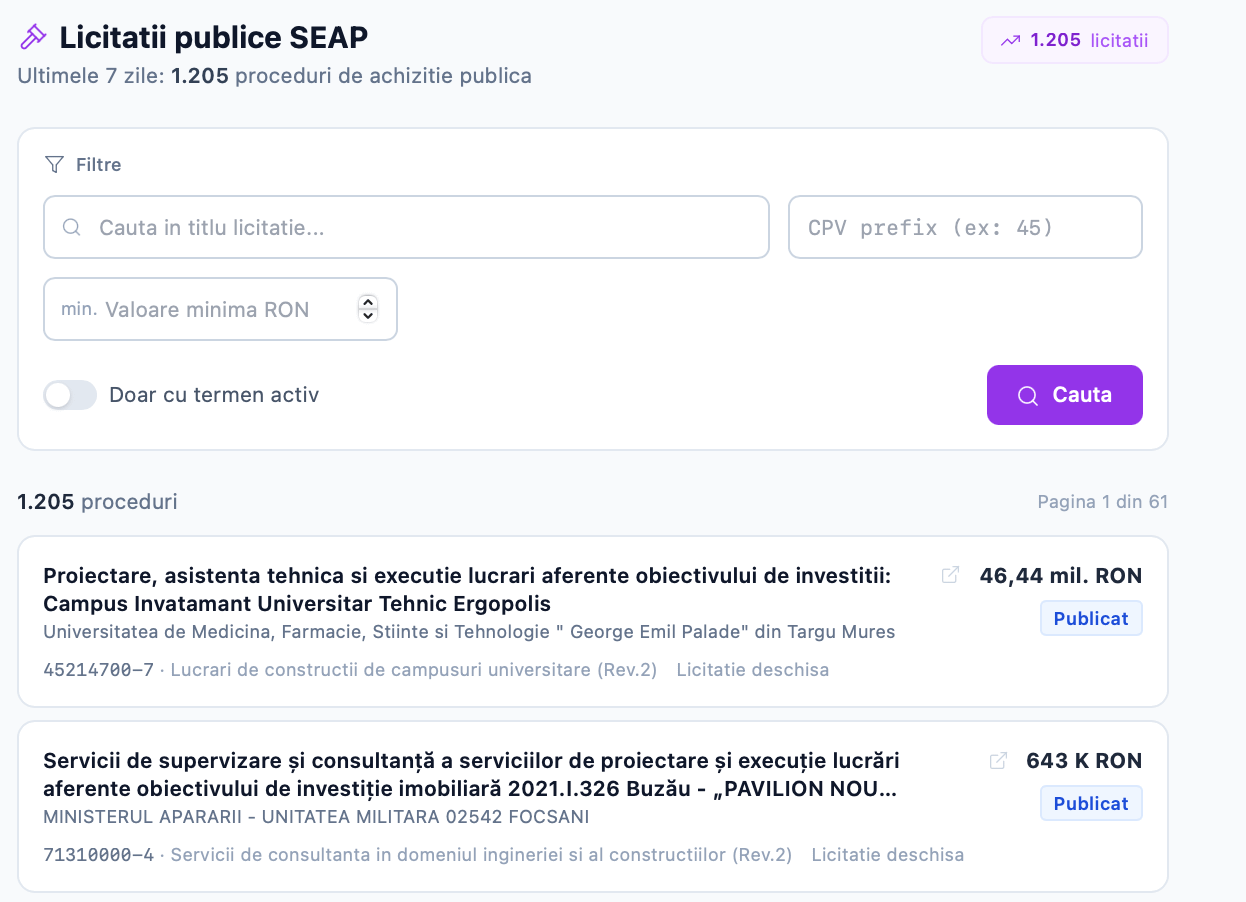This screenshot has height=902, width=1246.
Task: Click the trending arrow icon in licitatii badge
Action: [1011, 41]
